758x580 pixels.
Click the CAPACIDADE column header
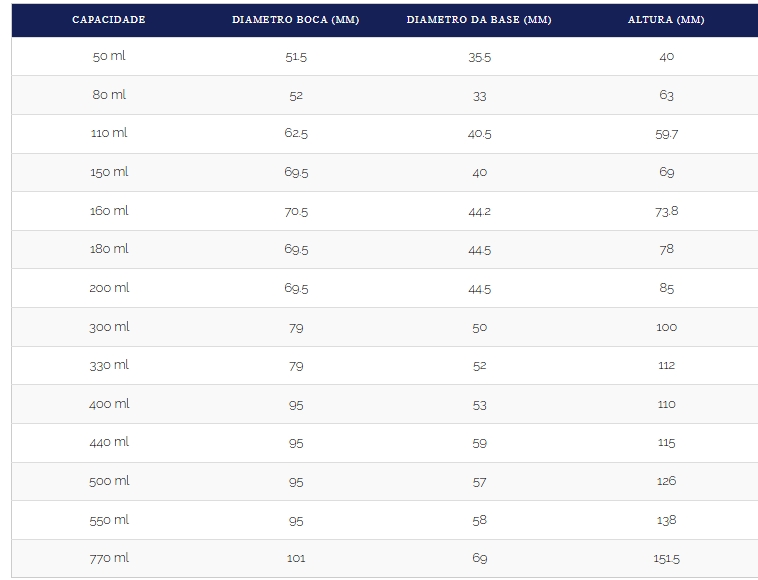pos(109,20)
